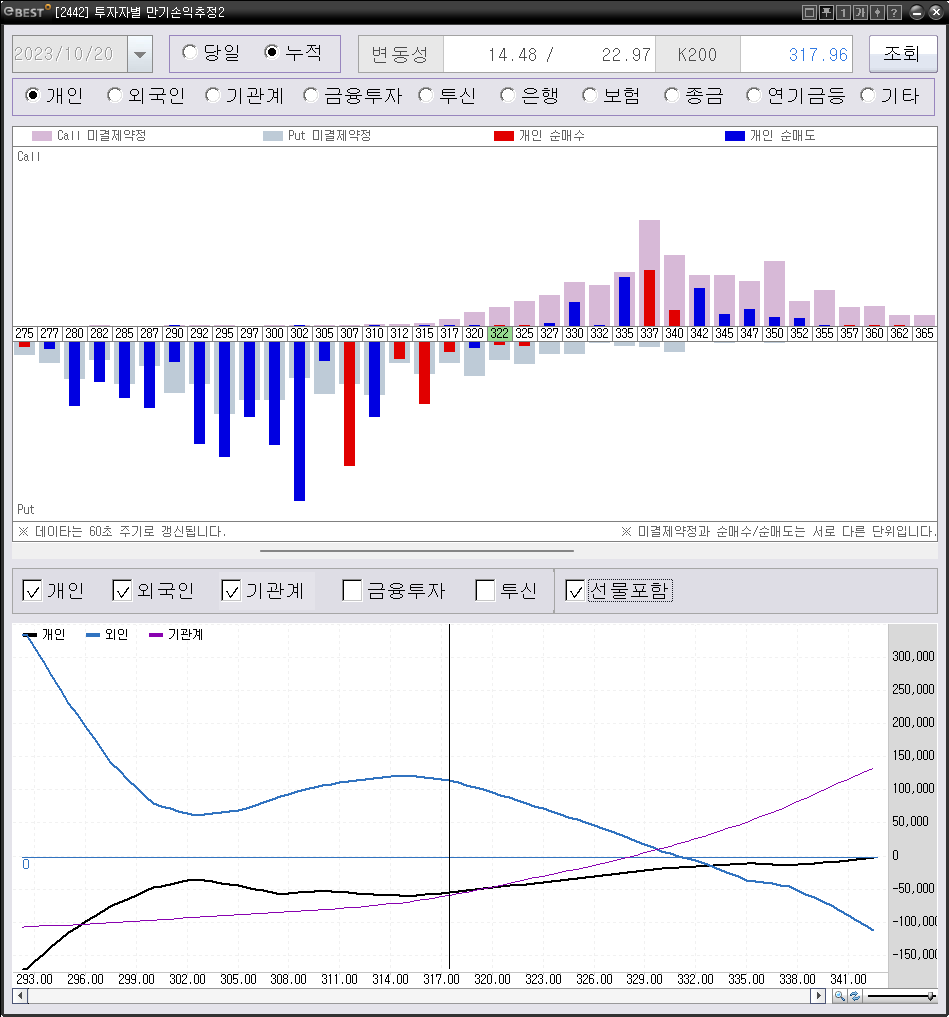Screen dimensions: 949x1017
Task: Click the blue 개인 순매도 legend swatch
Action: click(735, 136)
